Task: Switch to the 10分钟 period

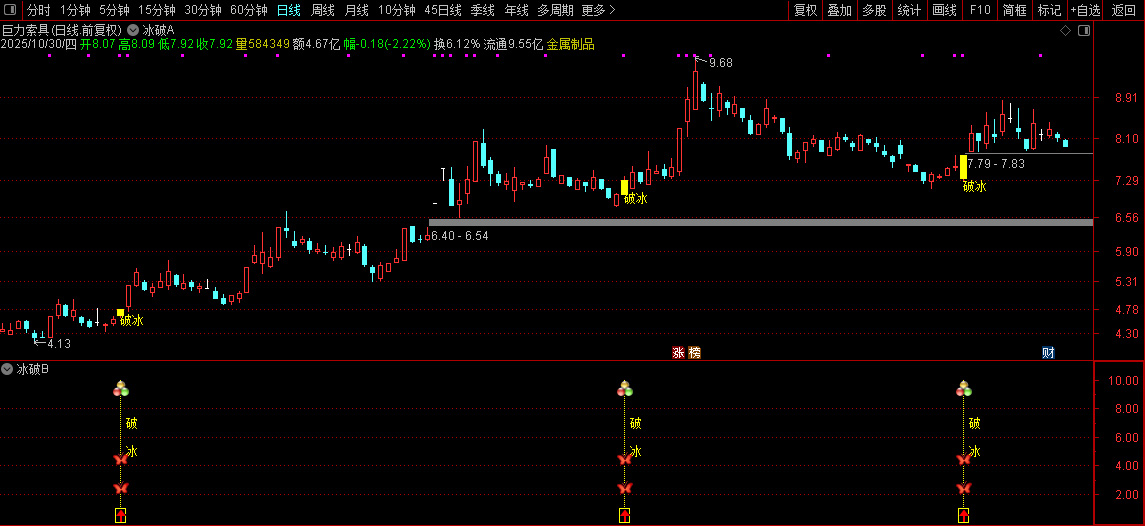Action: 397,10
